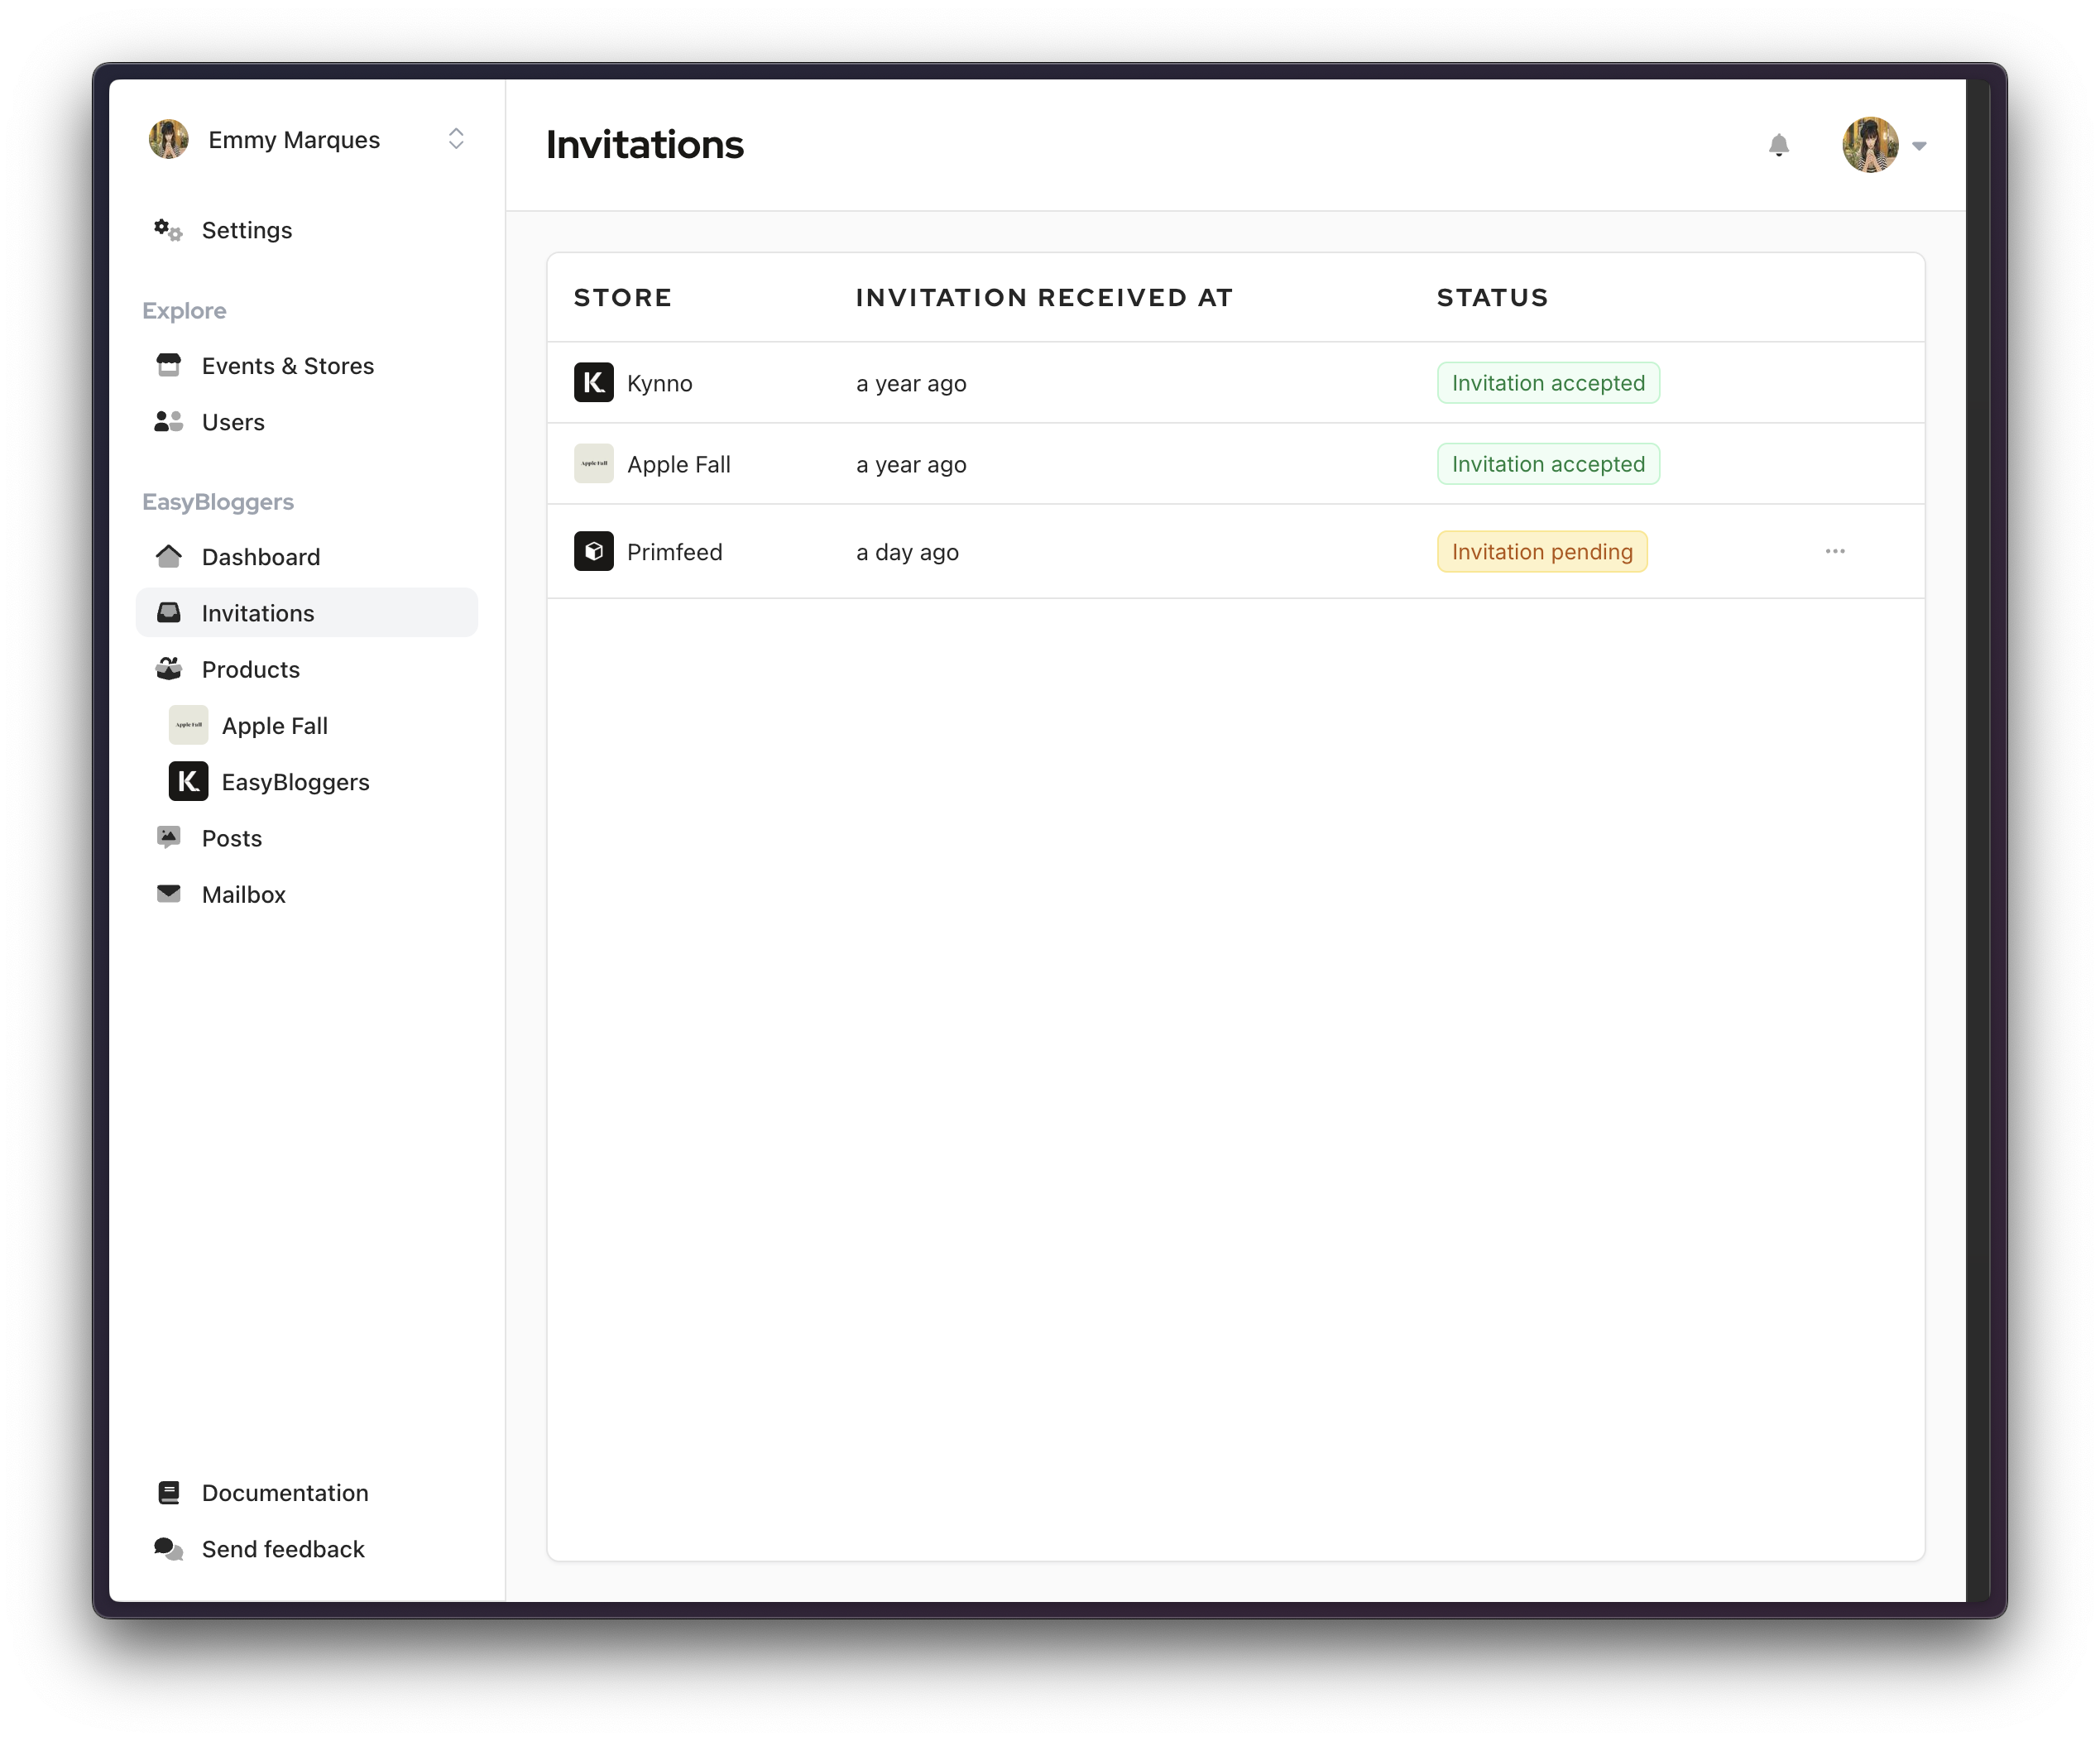Click the Documentation book icon
The width and height of the screenshot is (2100, 1741).
point(168,1492)
